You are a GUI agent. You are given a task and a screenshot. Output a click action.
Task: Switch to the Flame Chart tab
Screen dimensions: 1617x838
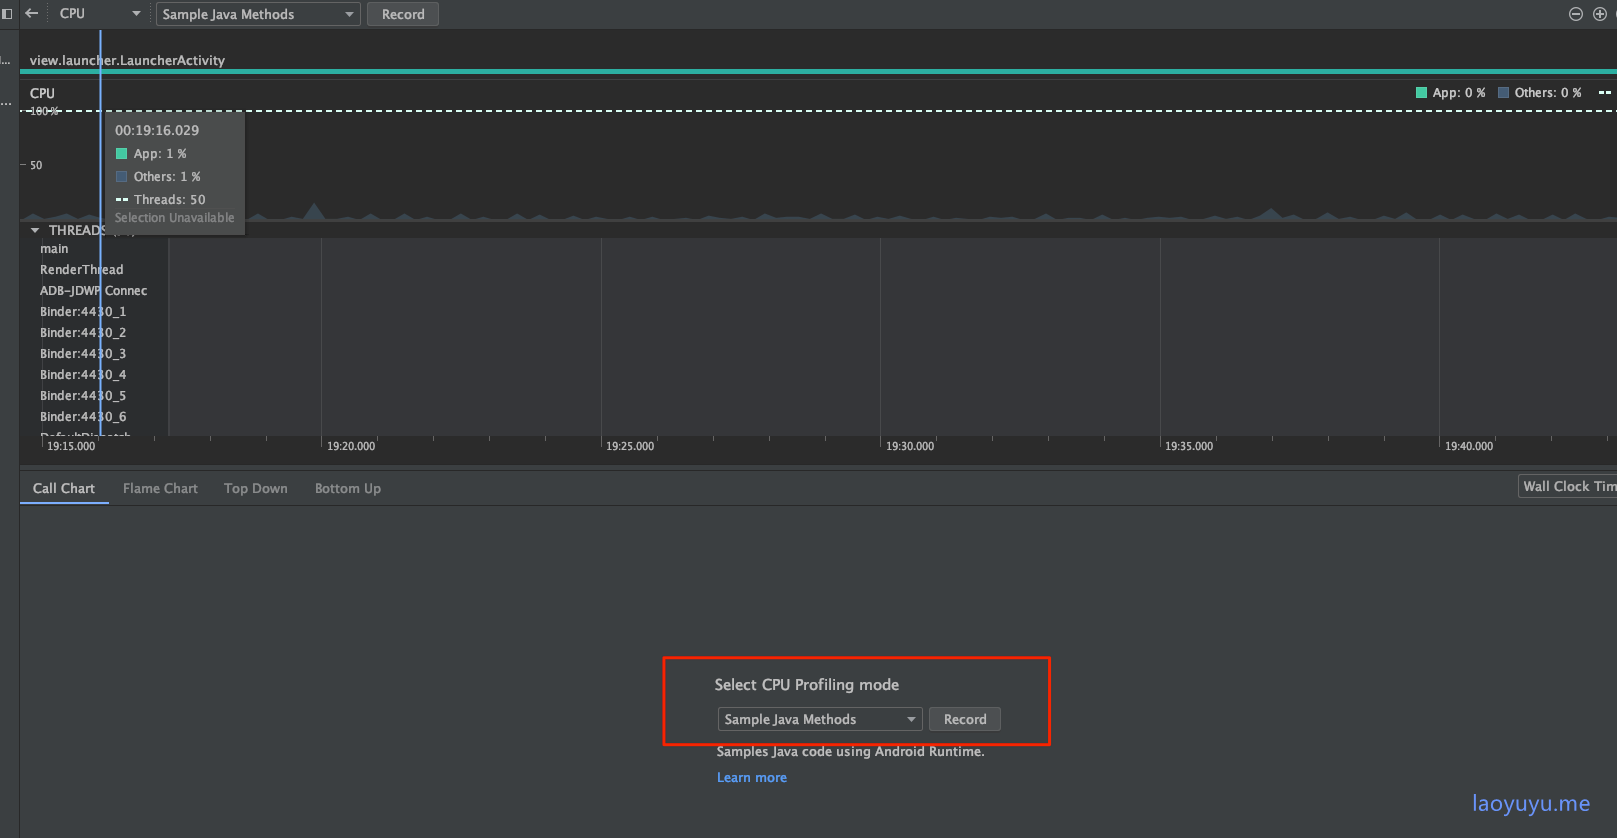160,488
